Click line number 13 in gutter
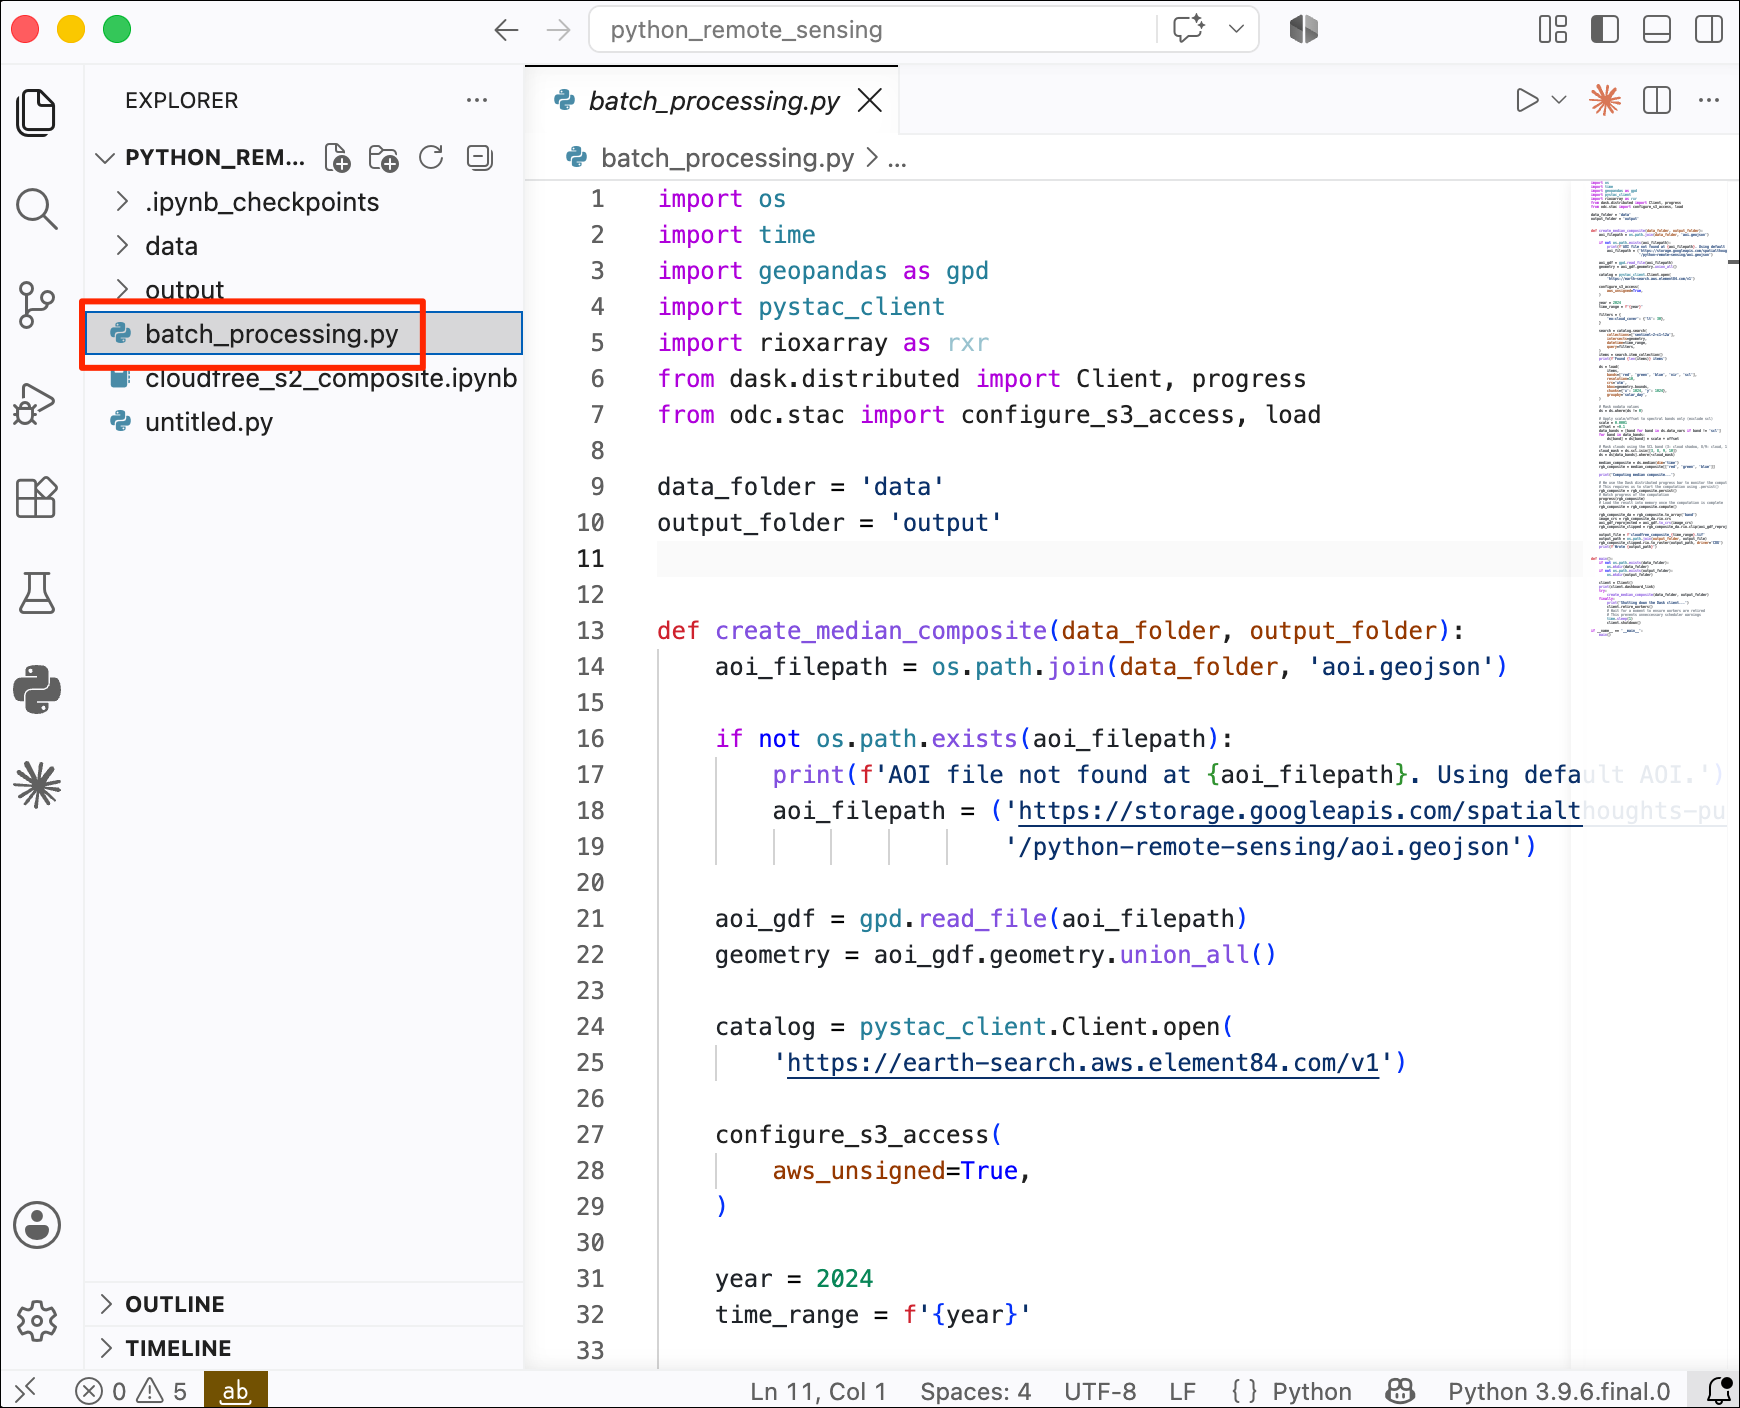The width and height of the screenshot is (1740, 1408). point(591,631)
